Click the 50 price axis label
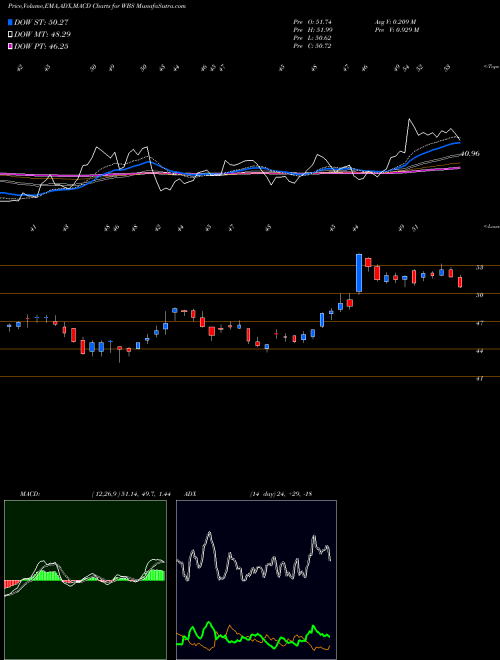500x660 pixels. [x=479, y=295]
